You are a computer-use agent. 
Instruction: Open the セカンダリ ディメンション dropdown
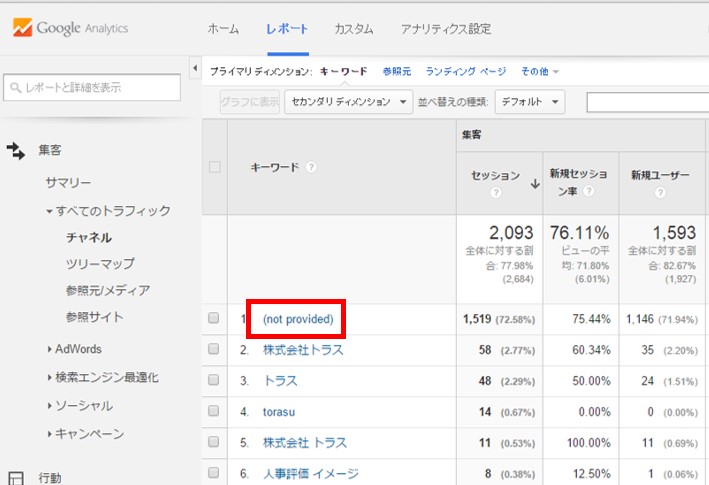click(x=349, y=102)
